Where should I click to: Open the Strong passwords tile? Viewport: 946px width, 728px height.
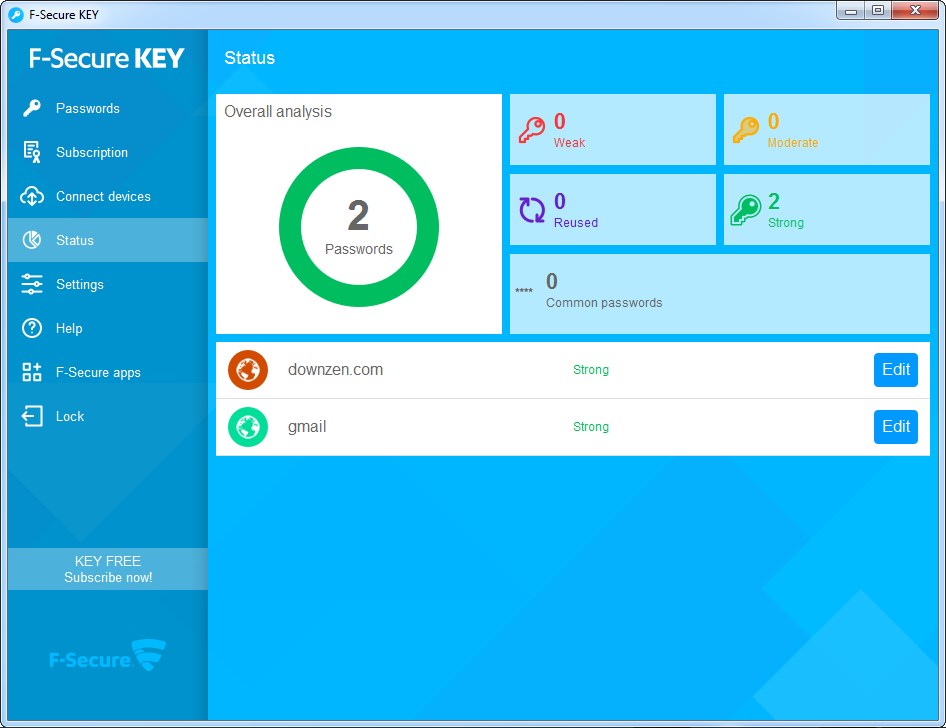coord(827,209)
